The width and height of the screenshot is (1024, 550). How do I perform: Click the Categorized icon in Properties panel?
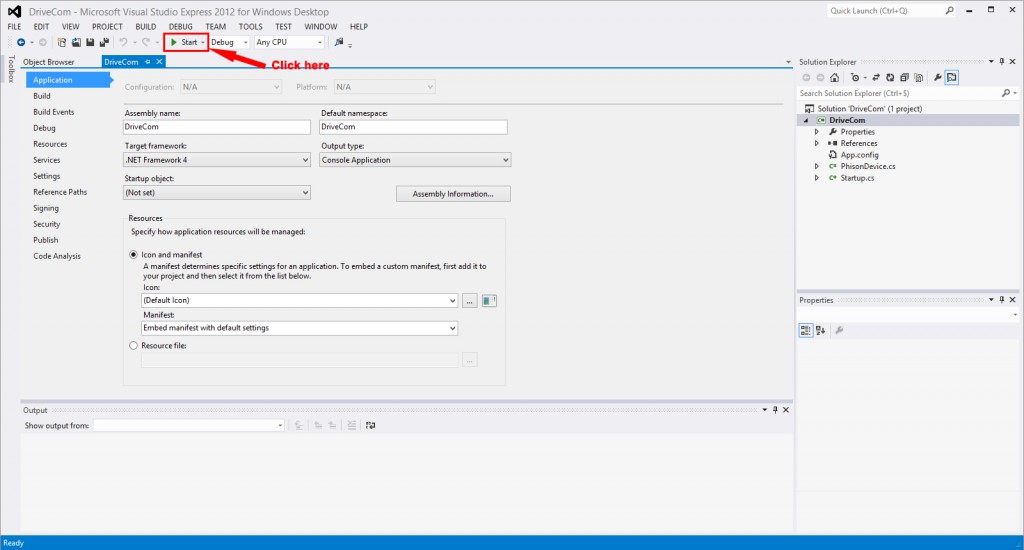pyautogui.click(x=806, y=331)
